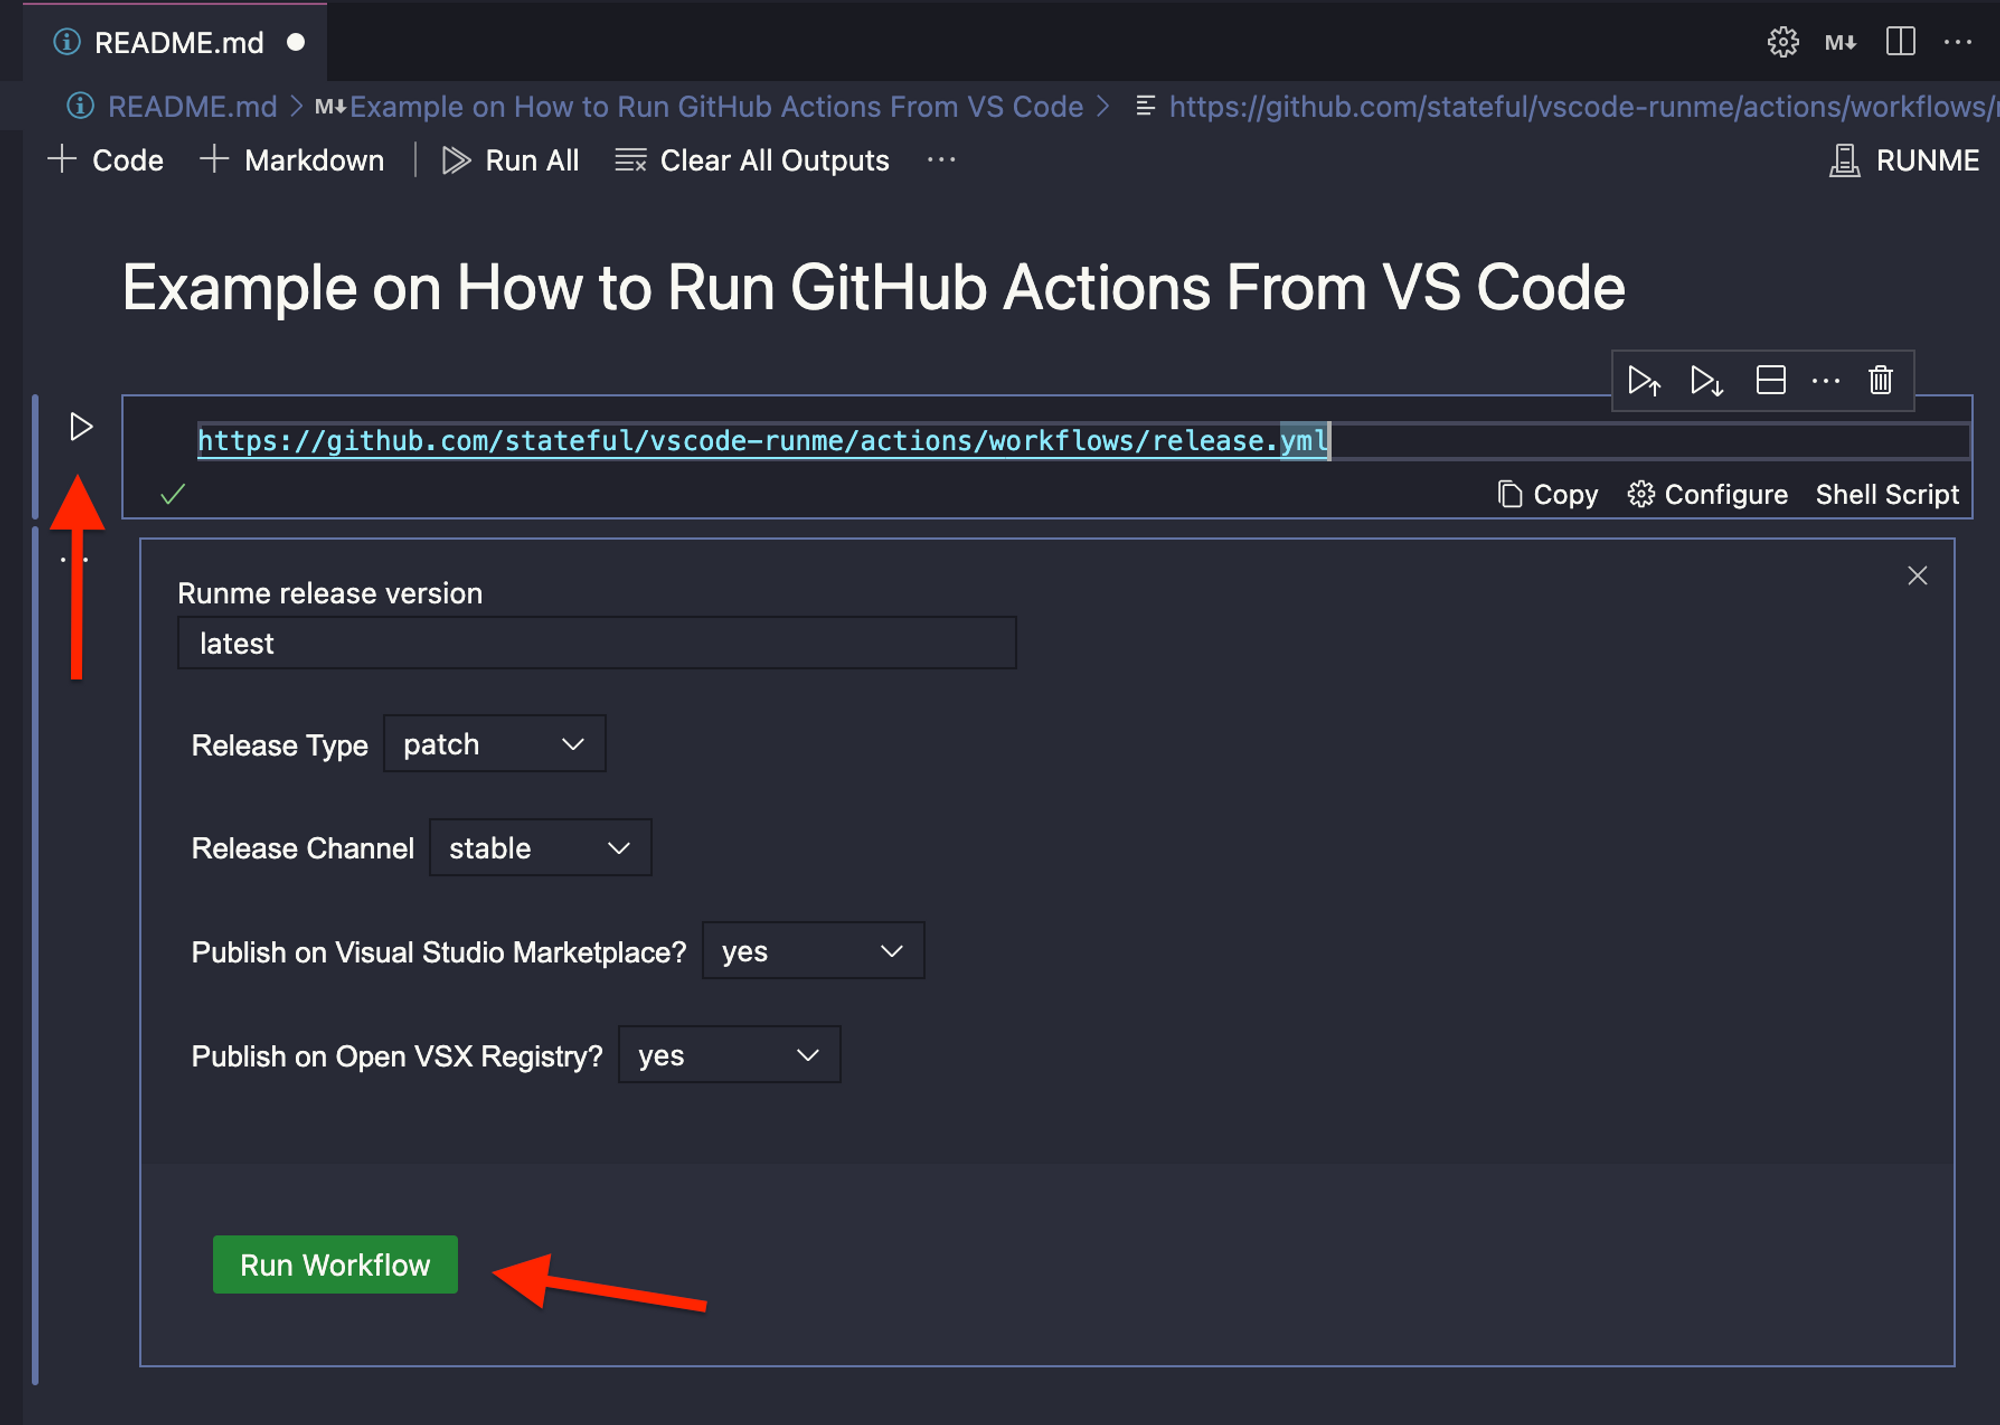Open notebook settings gear at top right
Screen dimensions: 2000x1425
1783,42
